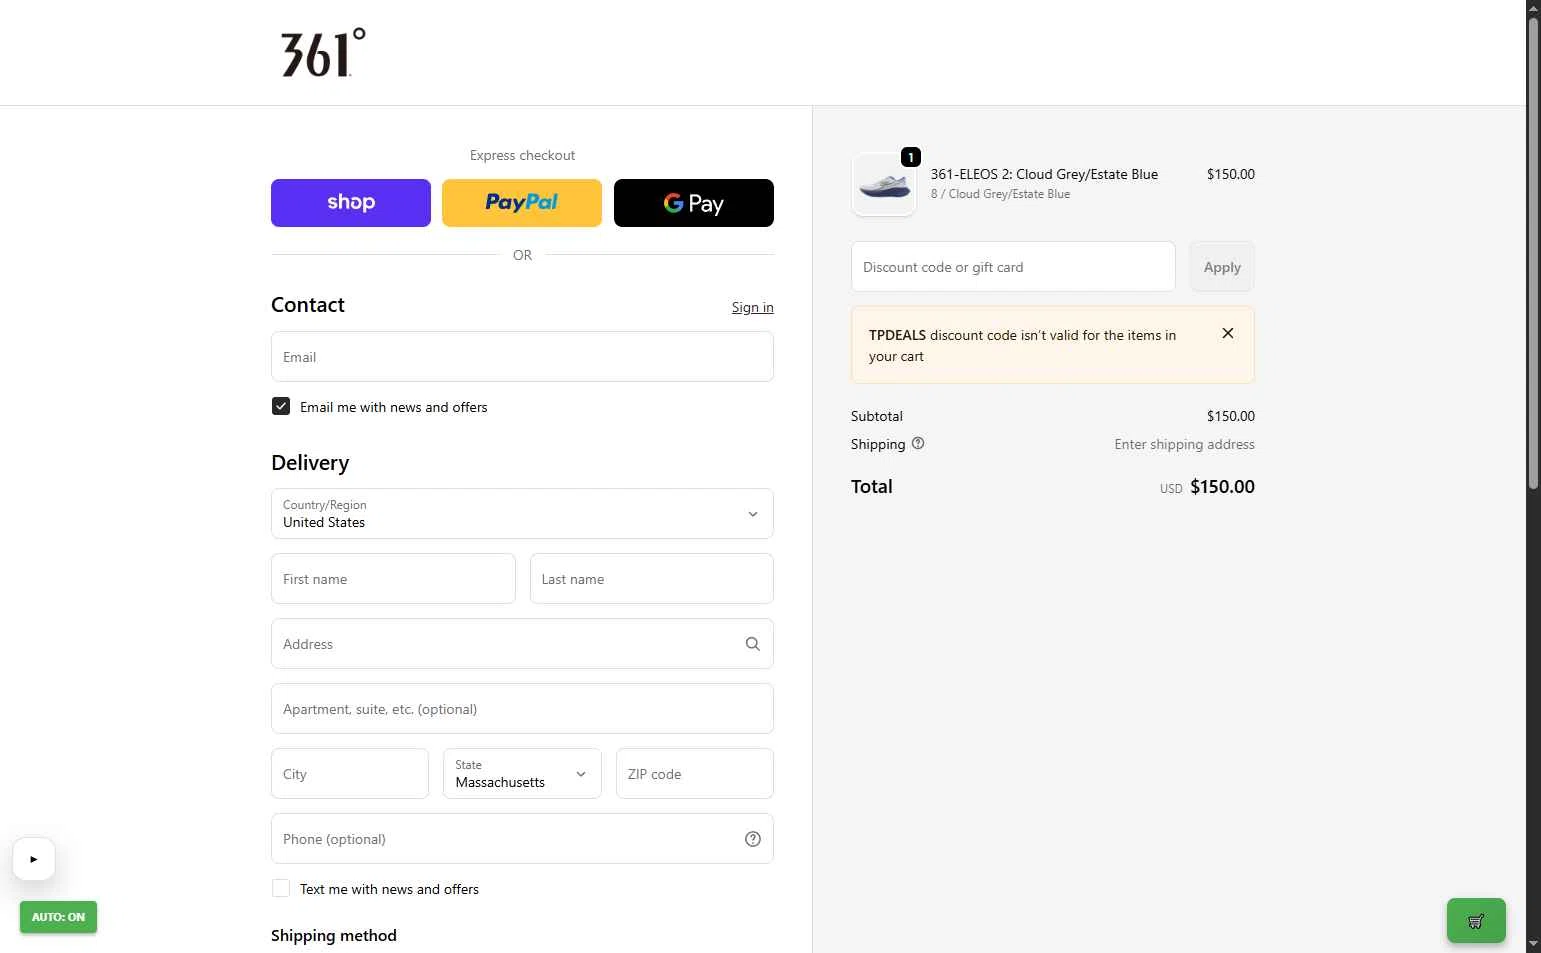Screen dimensions: 1541x953
Task: Open the Country/Region dropdown
Action: (x=522, y=514)
